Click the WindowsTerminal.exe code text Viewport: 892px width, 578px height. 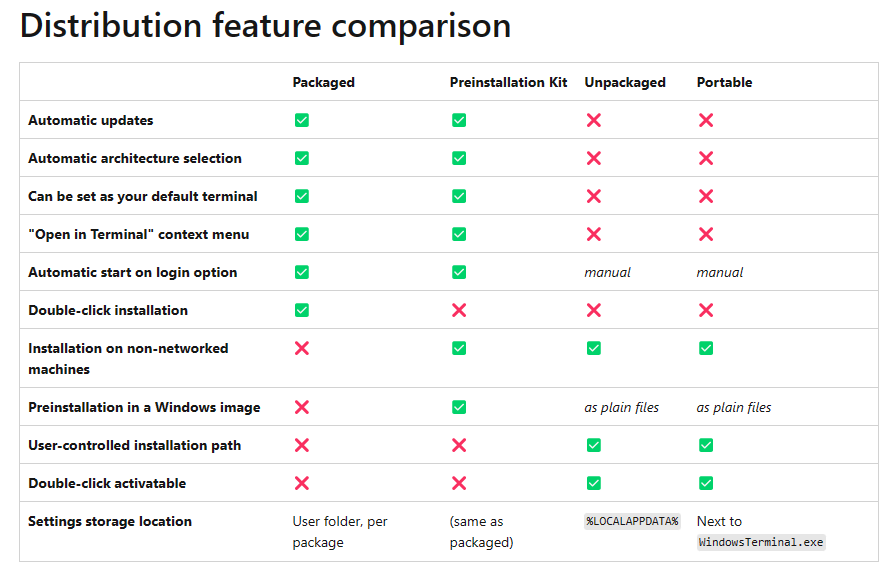tap(761, 542)
